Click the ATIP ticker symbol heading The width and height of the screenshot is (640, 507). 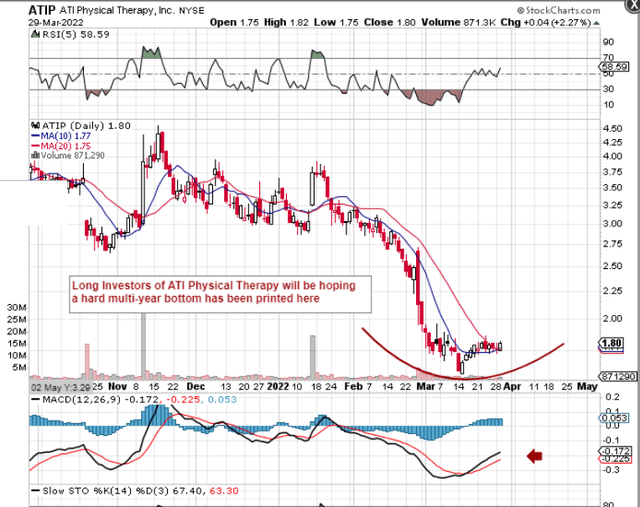[x=42, y=9]
